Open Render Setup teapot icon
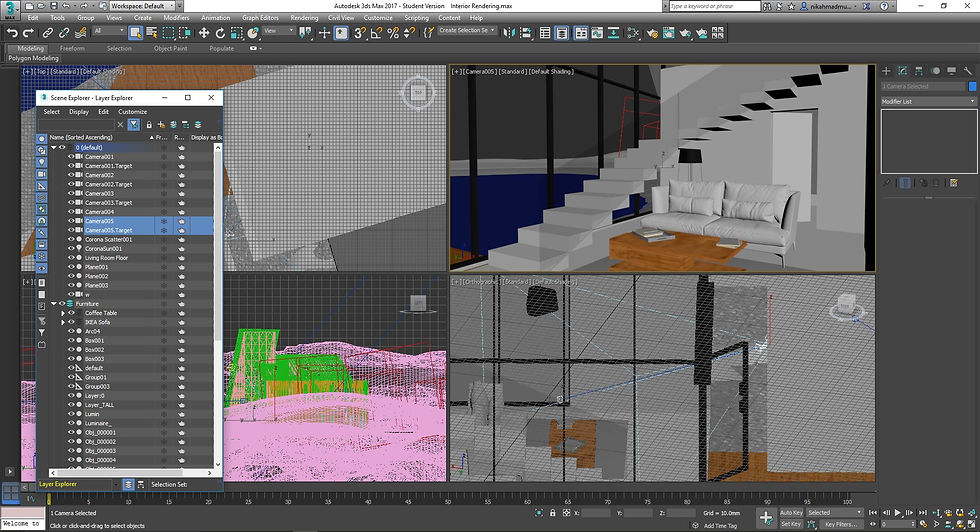This screenshot has width=980, height=532. (652, 33)
